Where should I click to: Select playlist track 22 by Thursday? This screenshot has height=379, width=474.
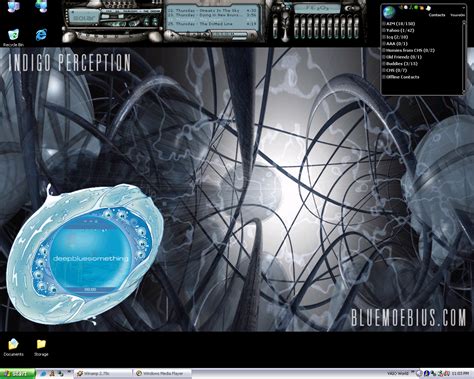[x=212, y=11]
